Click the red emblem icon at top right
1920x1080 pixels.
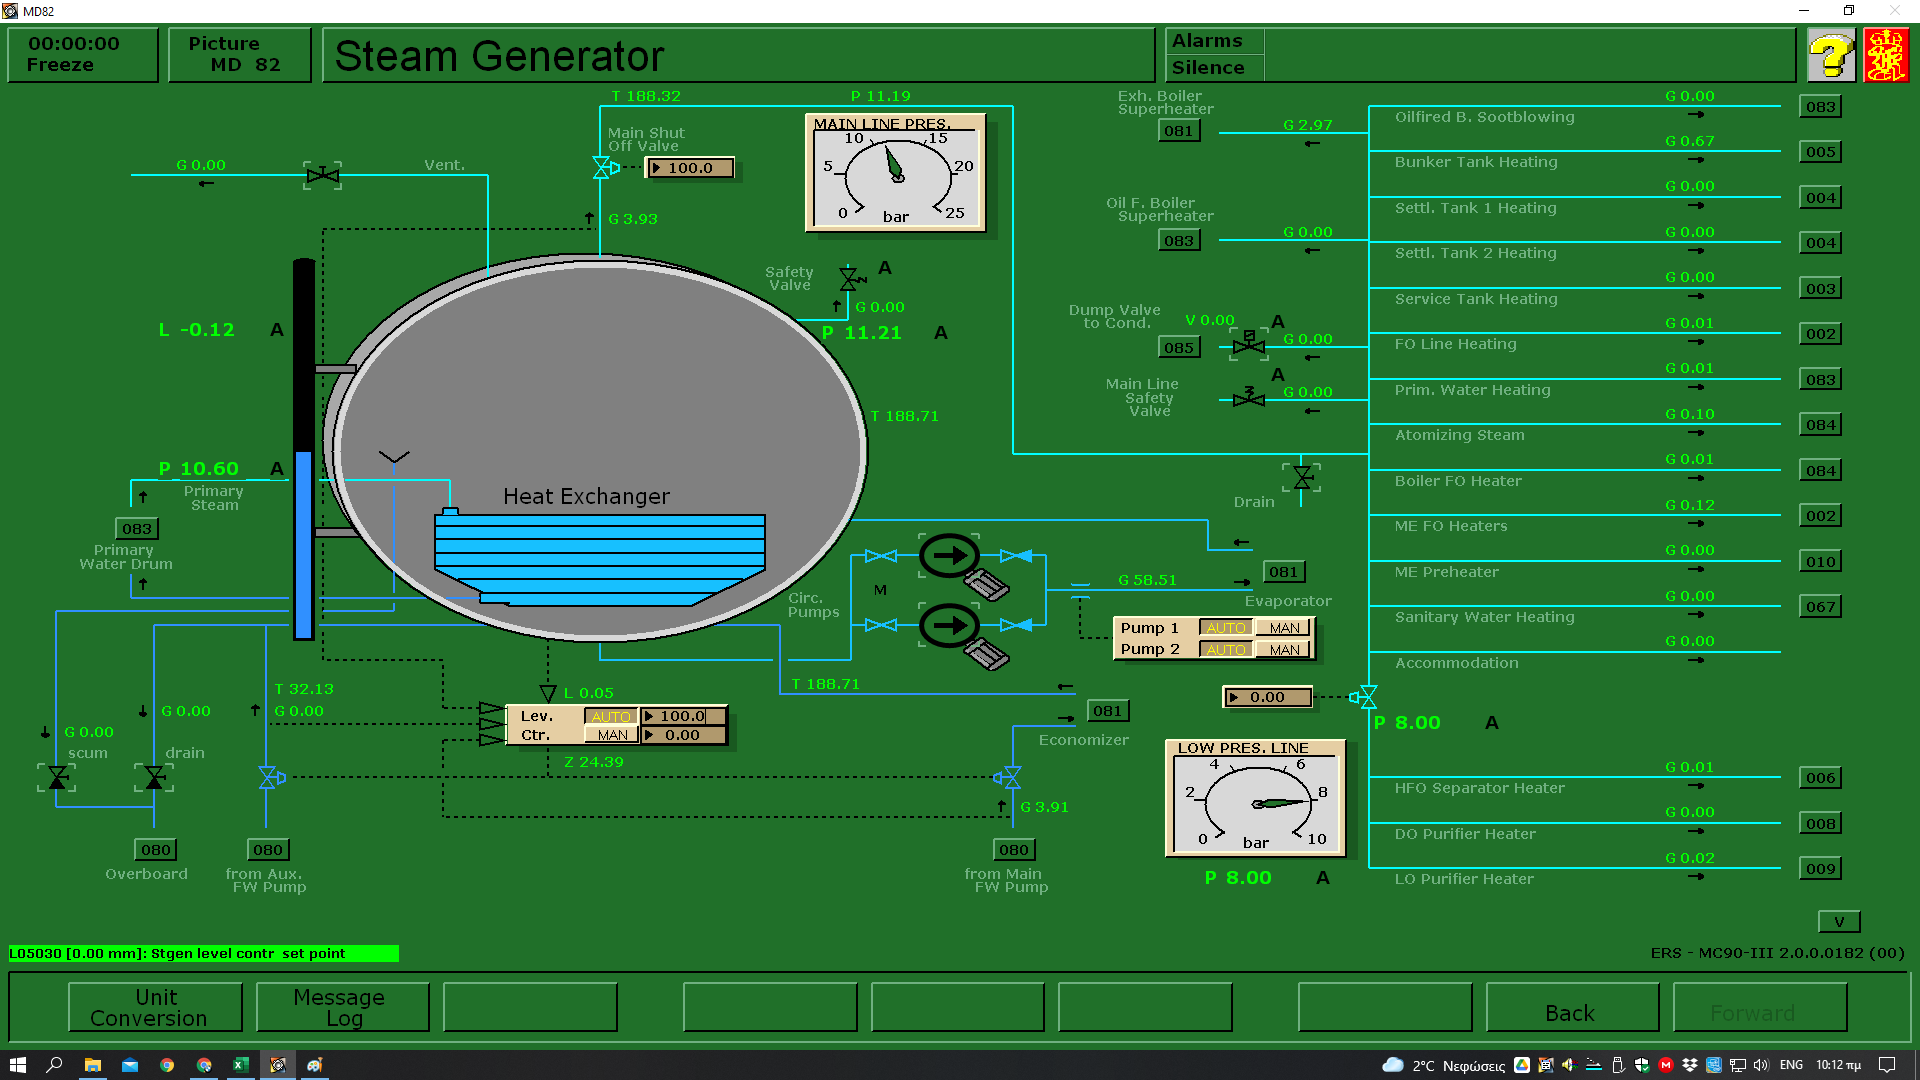pos(1886,55)
